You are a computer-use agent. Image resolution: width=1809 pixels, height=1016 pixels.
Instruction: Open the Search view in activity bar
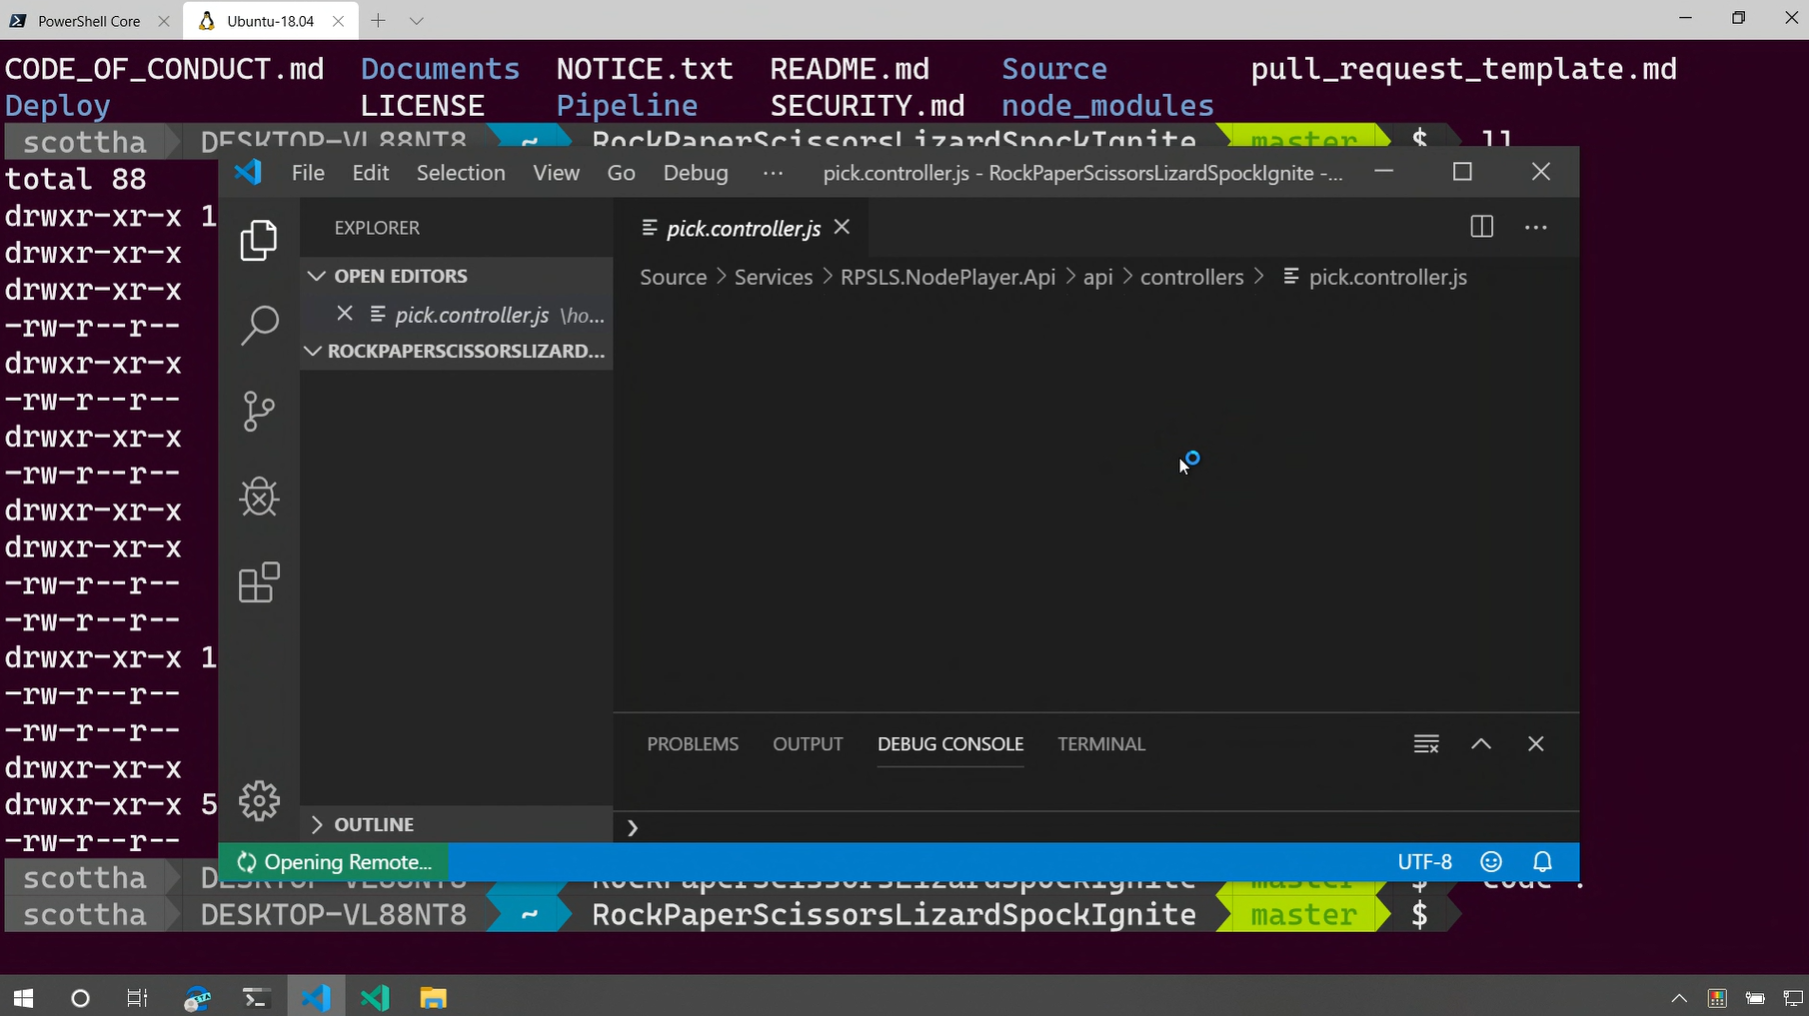point(259,325)
